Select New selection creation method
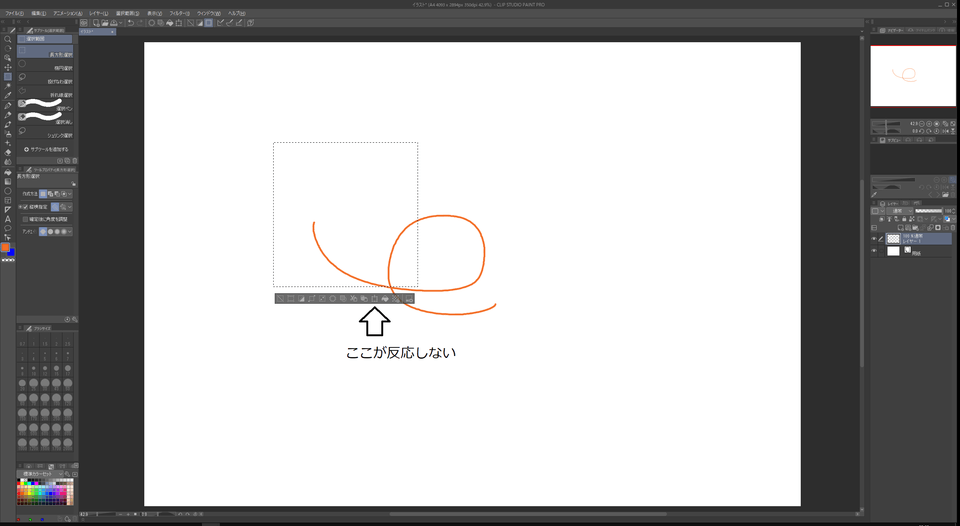960x526 pixels. (43, 193)
